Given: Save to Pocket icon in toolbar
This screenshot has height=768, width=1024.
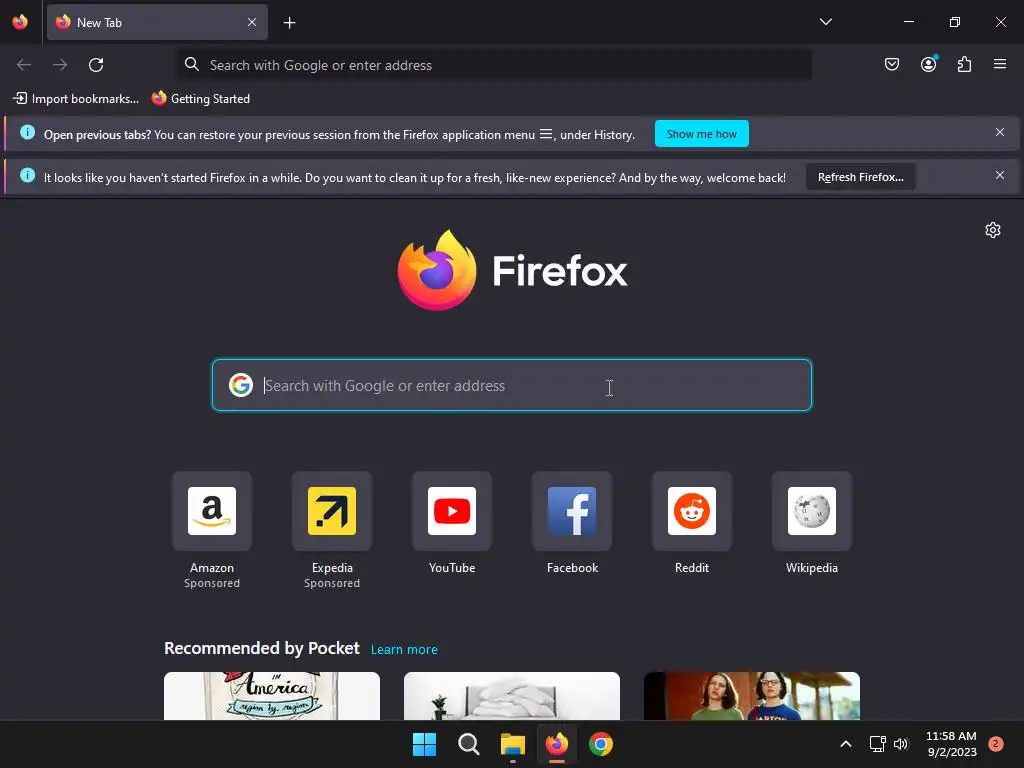Looking at the screenshot, I should click(x=891, y=64).
